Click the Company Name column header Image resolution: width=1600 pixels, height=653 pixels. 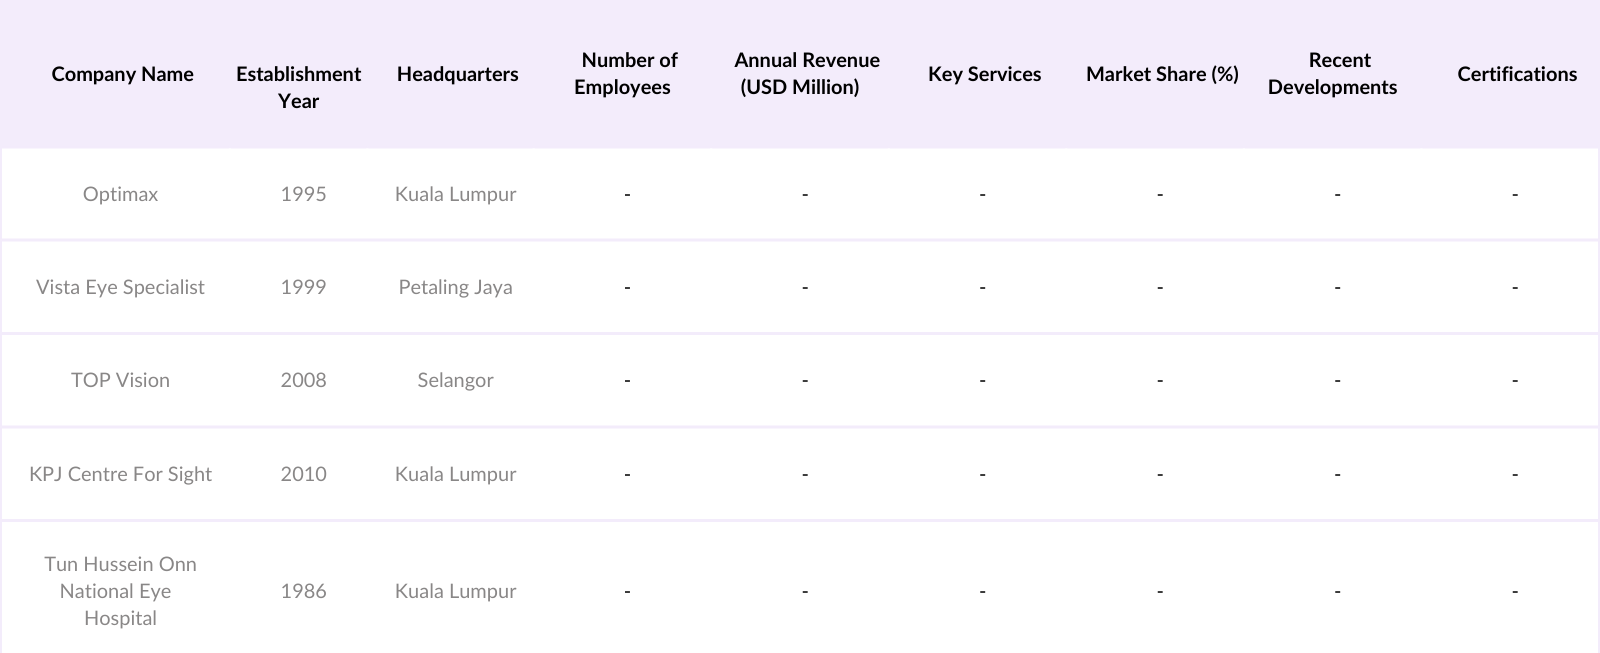point(122,74)
